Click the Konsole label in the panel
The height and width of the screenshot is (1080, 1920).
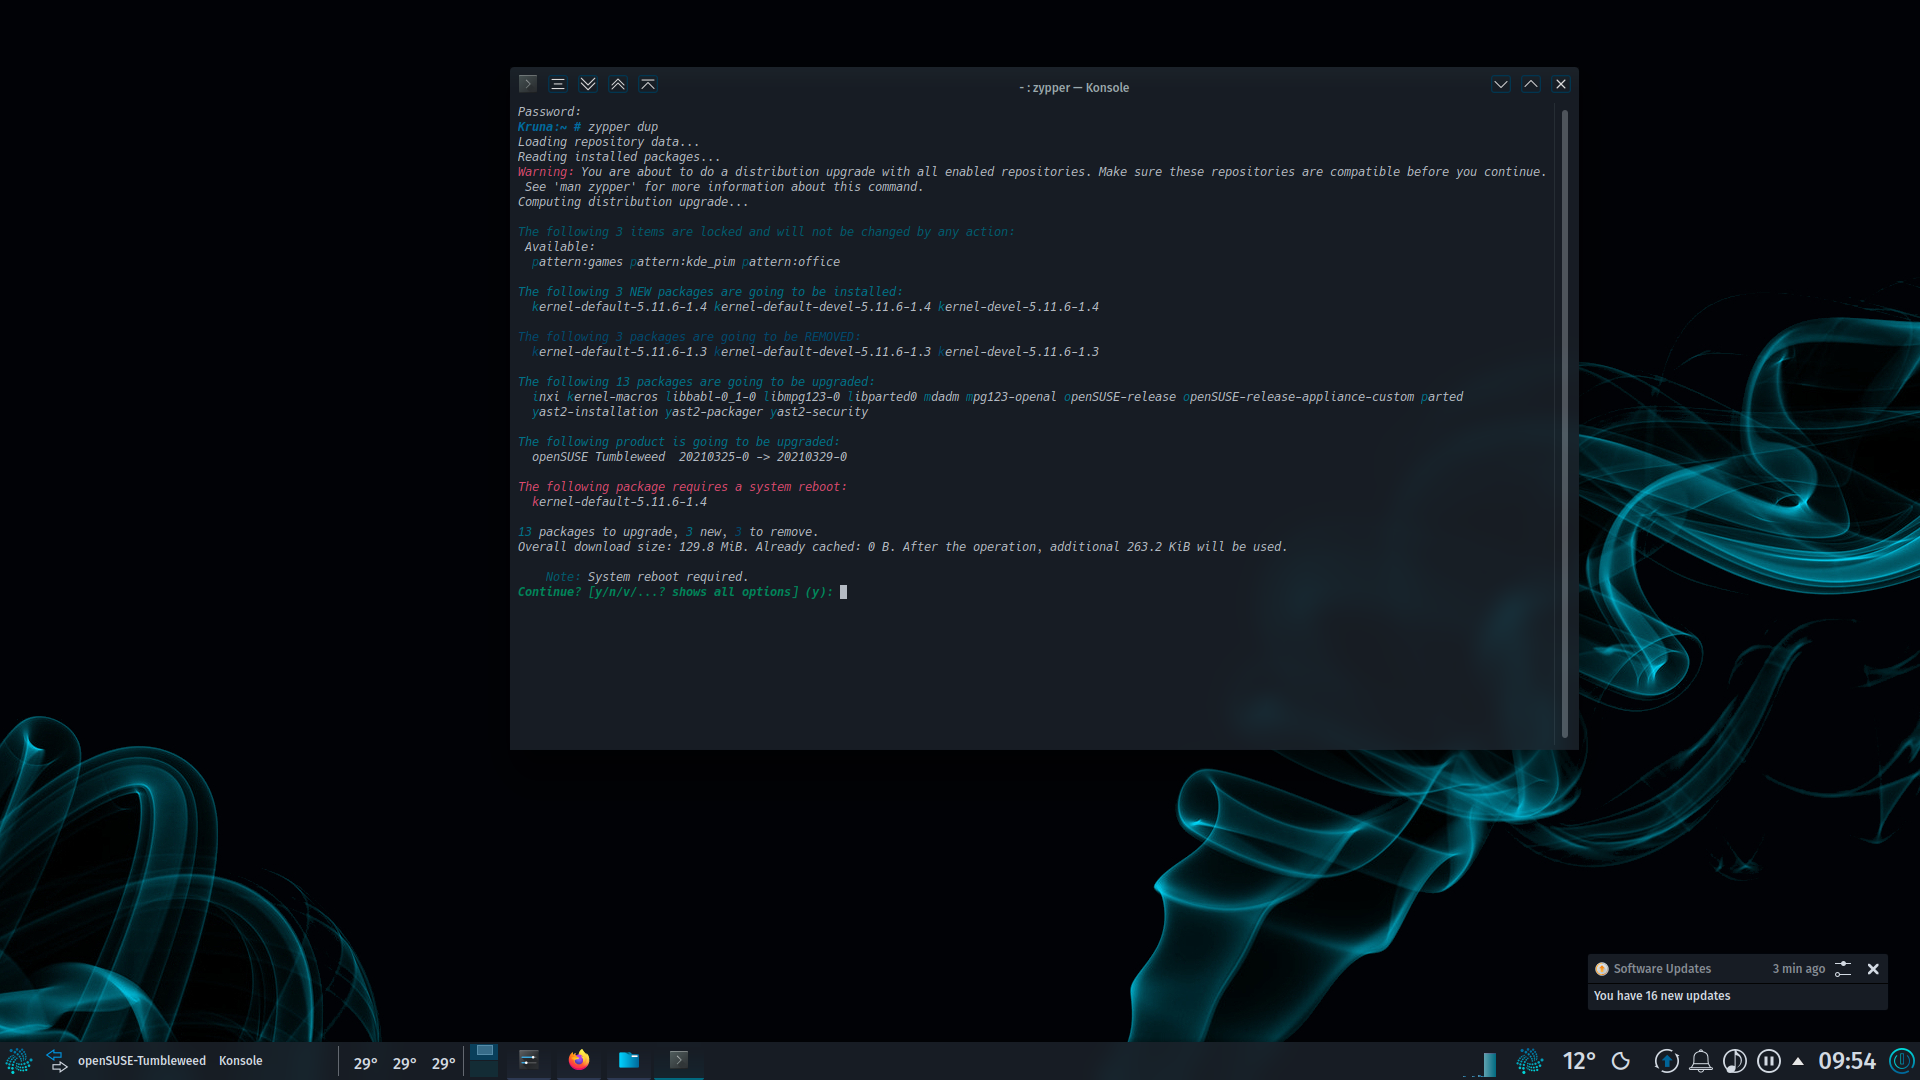[241, 1061]
